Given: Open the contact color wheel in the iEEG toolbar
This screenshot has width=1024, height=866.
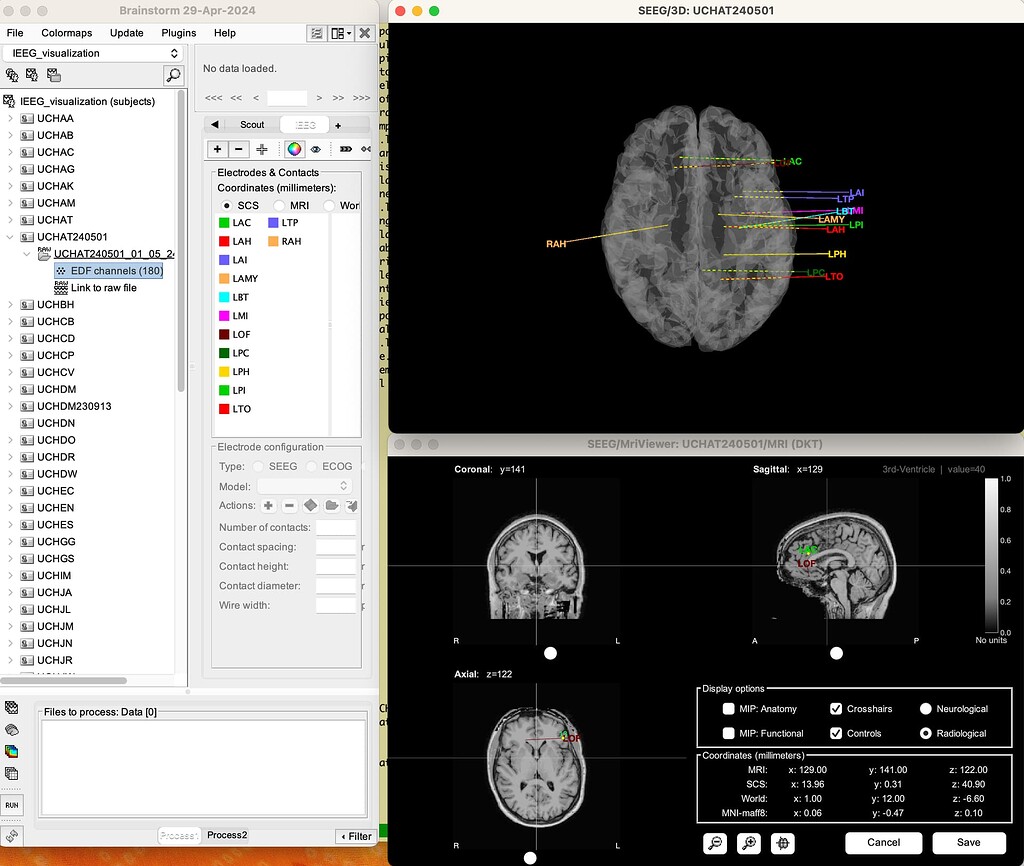Looking at the screenshot, I should click(296, 148).
